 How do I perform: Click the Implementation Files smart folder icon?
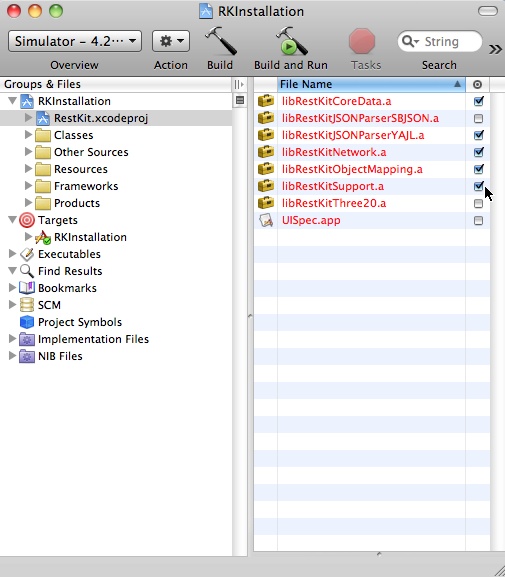point(27,339)
